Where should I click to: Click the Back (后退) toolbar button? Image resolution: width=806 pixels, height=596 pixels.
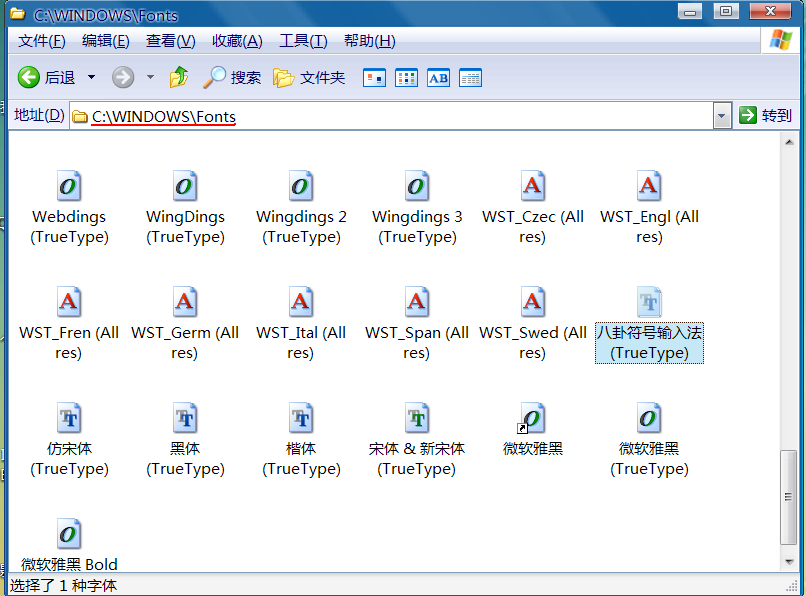[x=46, y=77]
